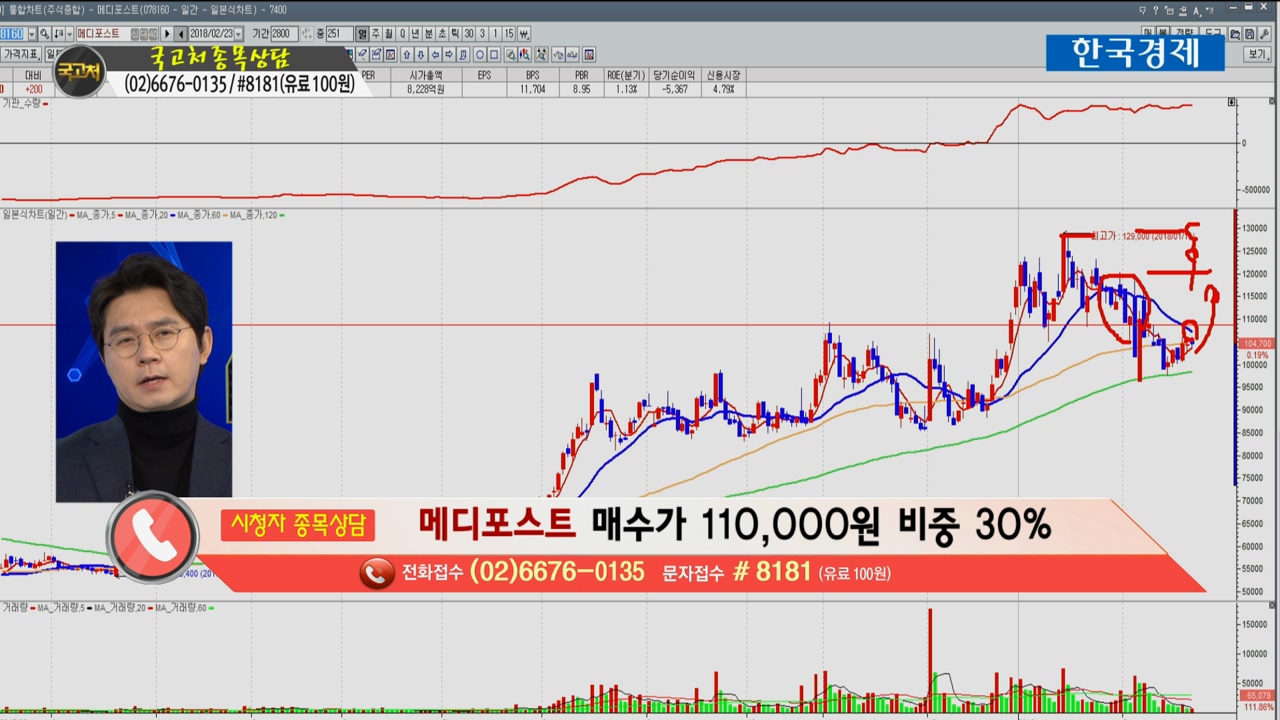Click the open folder icon at top right
This screenshot has height=720, width=1280.
(1235, 34)
